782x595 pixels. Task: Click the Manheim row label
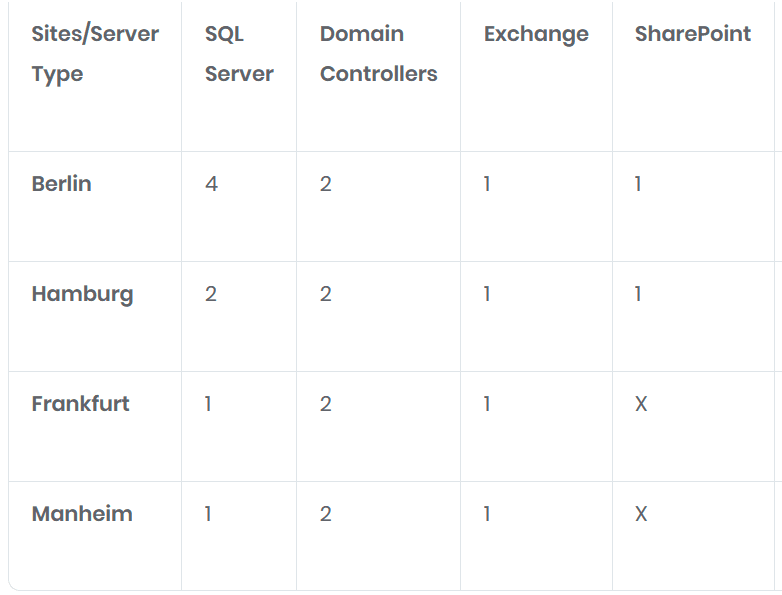pyautogui.click(x=82, y=514)
